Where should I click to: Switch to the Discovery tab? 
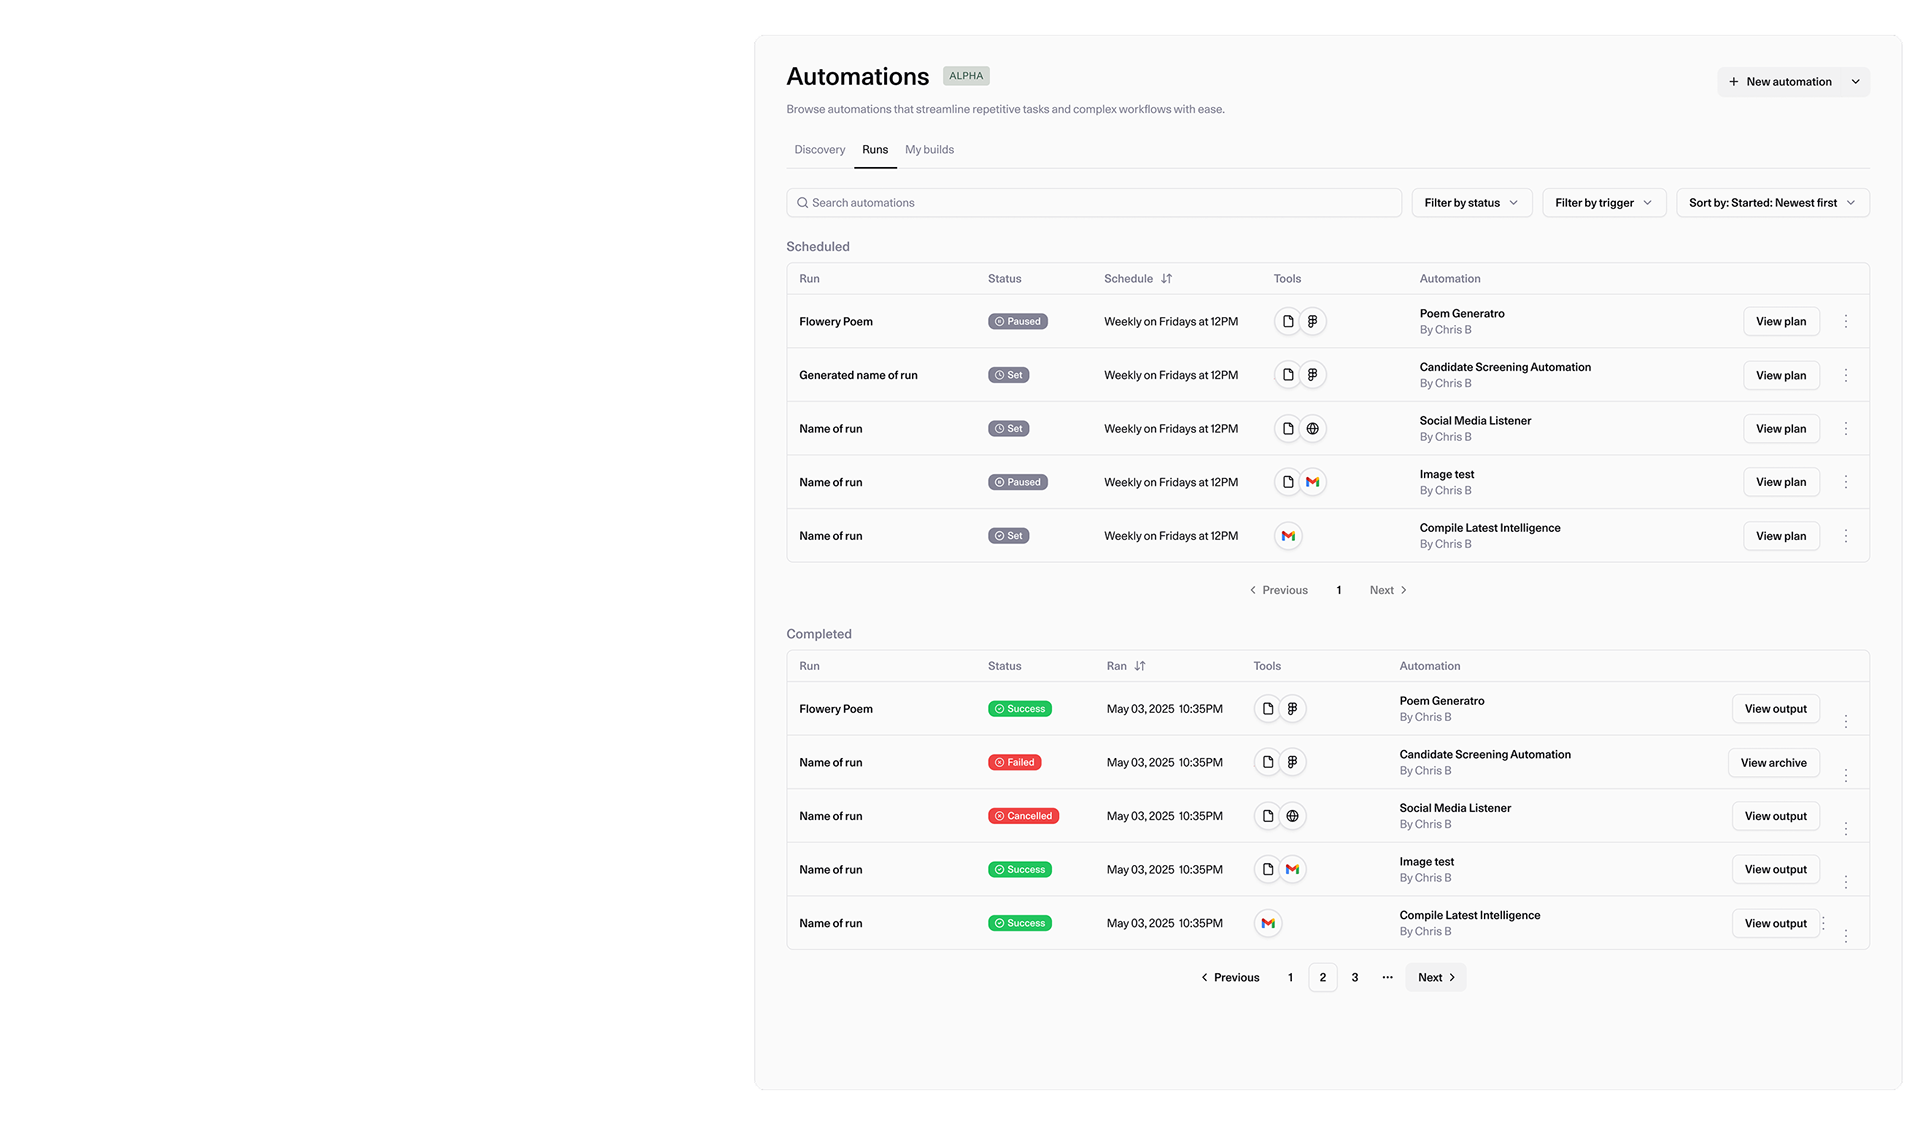pos(819,150)
